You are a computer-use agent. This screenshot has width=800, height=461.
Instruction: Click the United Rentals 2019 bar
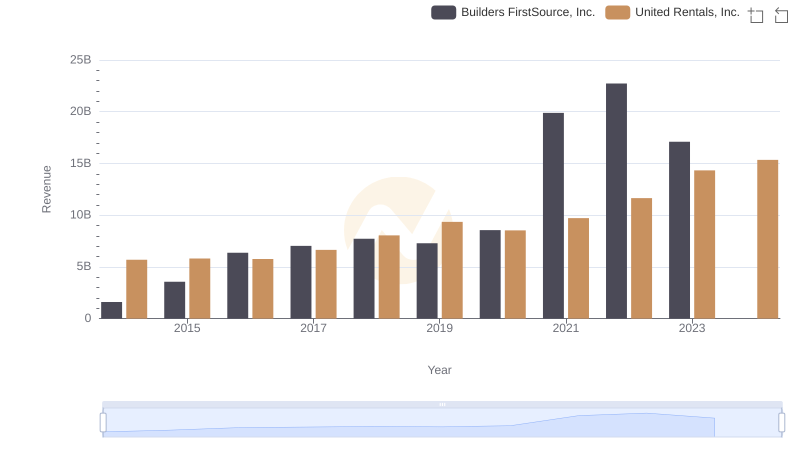coord(452,270)
